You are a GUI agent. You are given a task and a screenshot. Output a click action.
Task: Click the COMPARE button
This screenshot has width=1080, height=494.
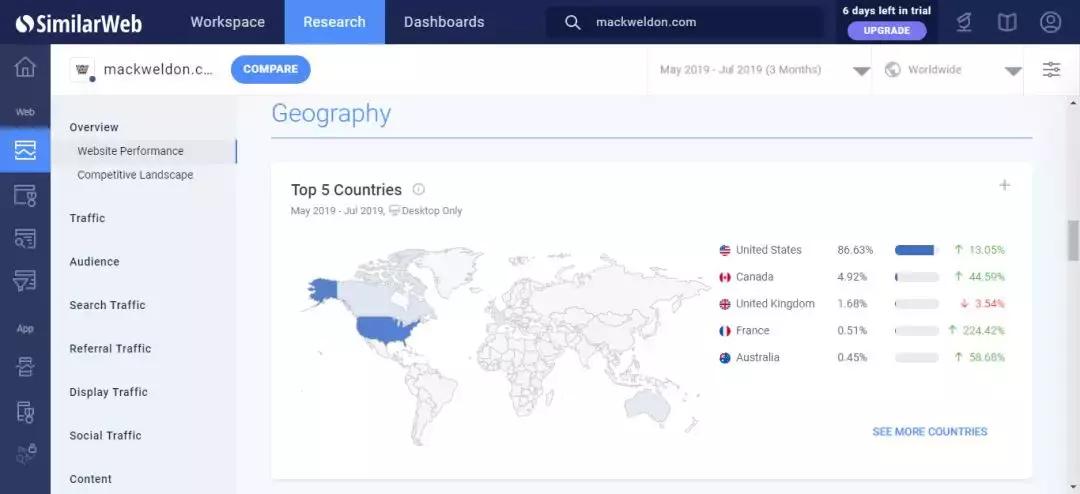pos(271,69)
